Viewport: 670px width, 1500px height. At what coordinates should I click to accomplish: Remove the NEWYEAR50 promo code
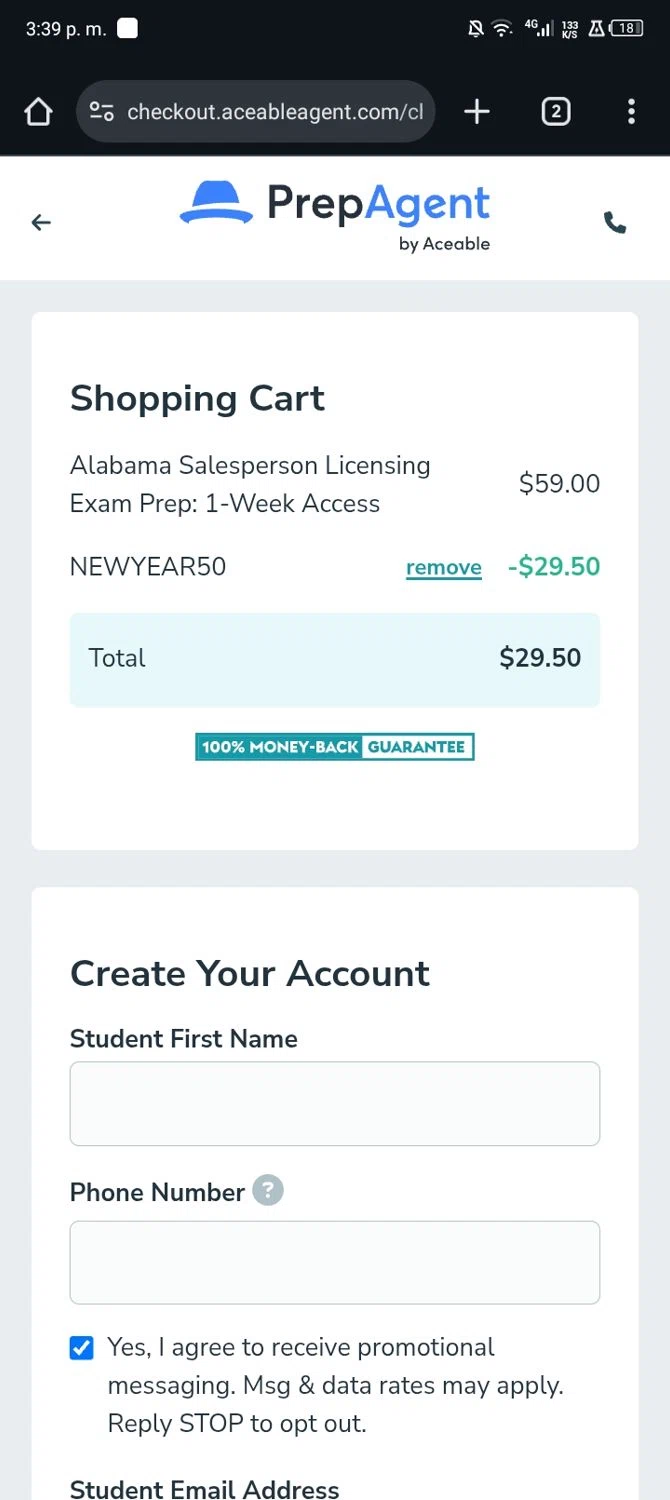click(443, 568)
